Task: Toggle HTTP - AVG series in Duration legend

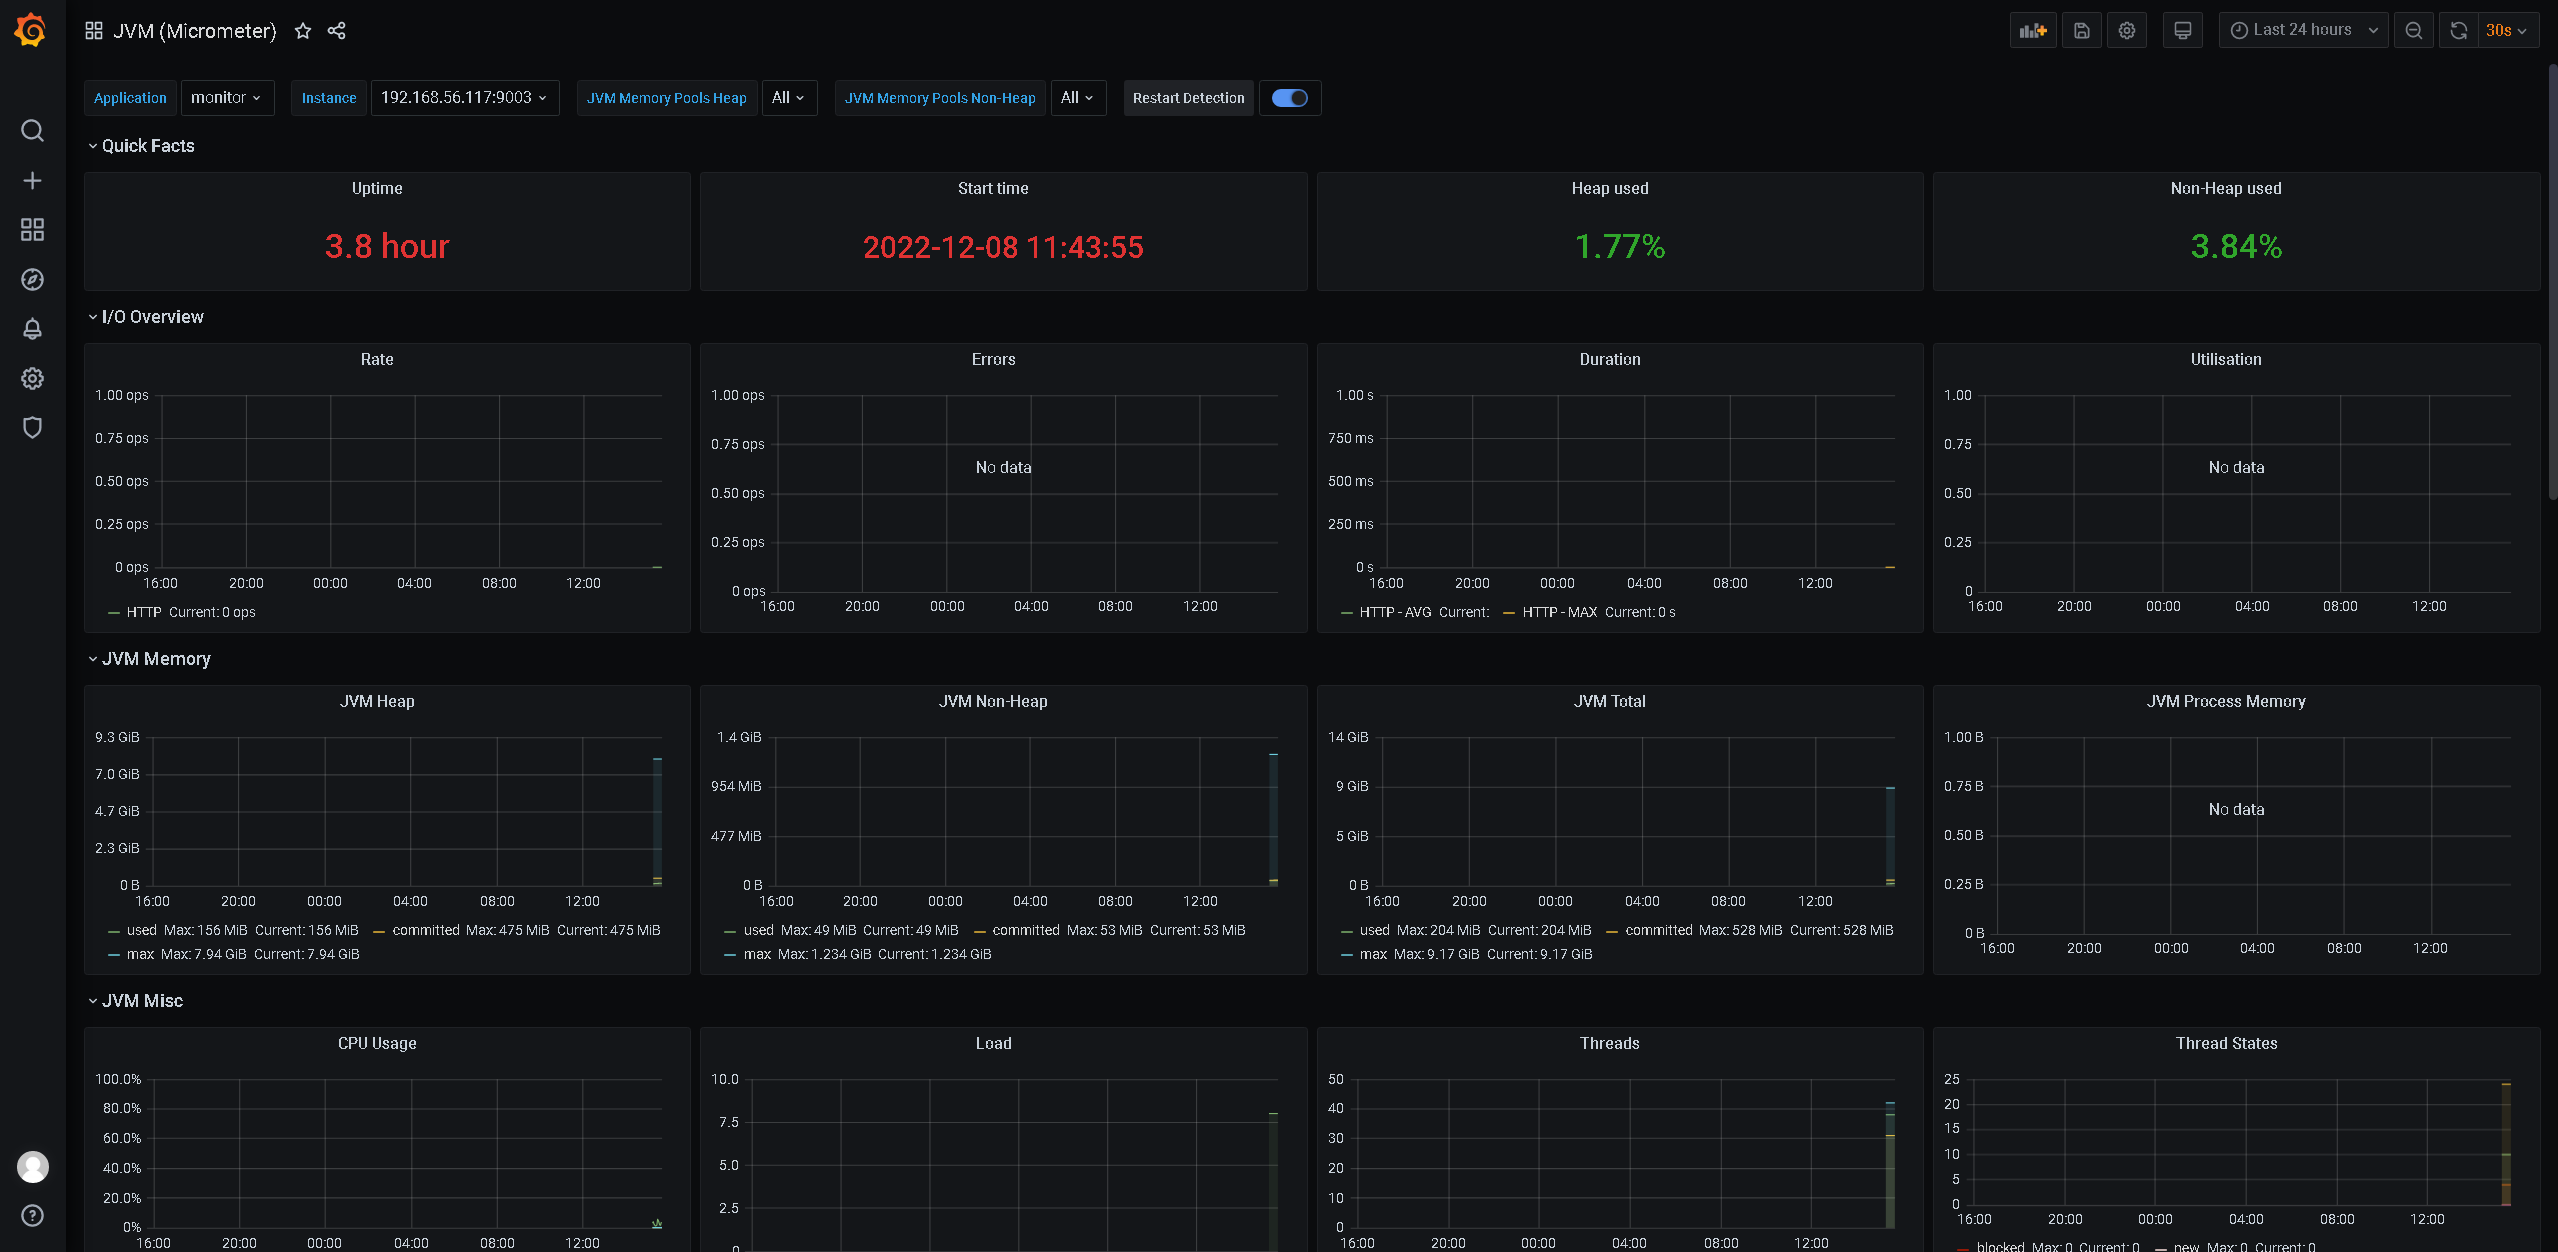Action: (x=1397, y=613)
